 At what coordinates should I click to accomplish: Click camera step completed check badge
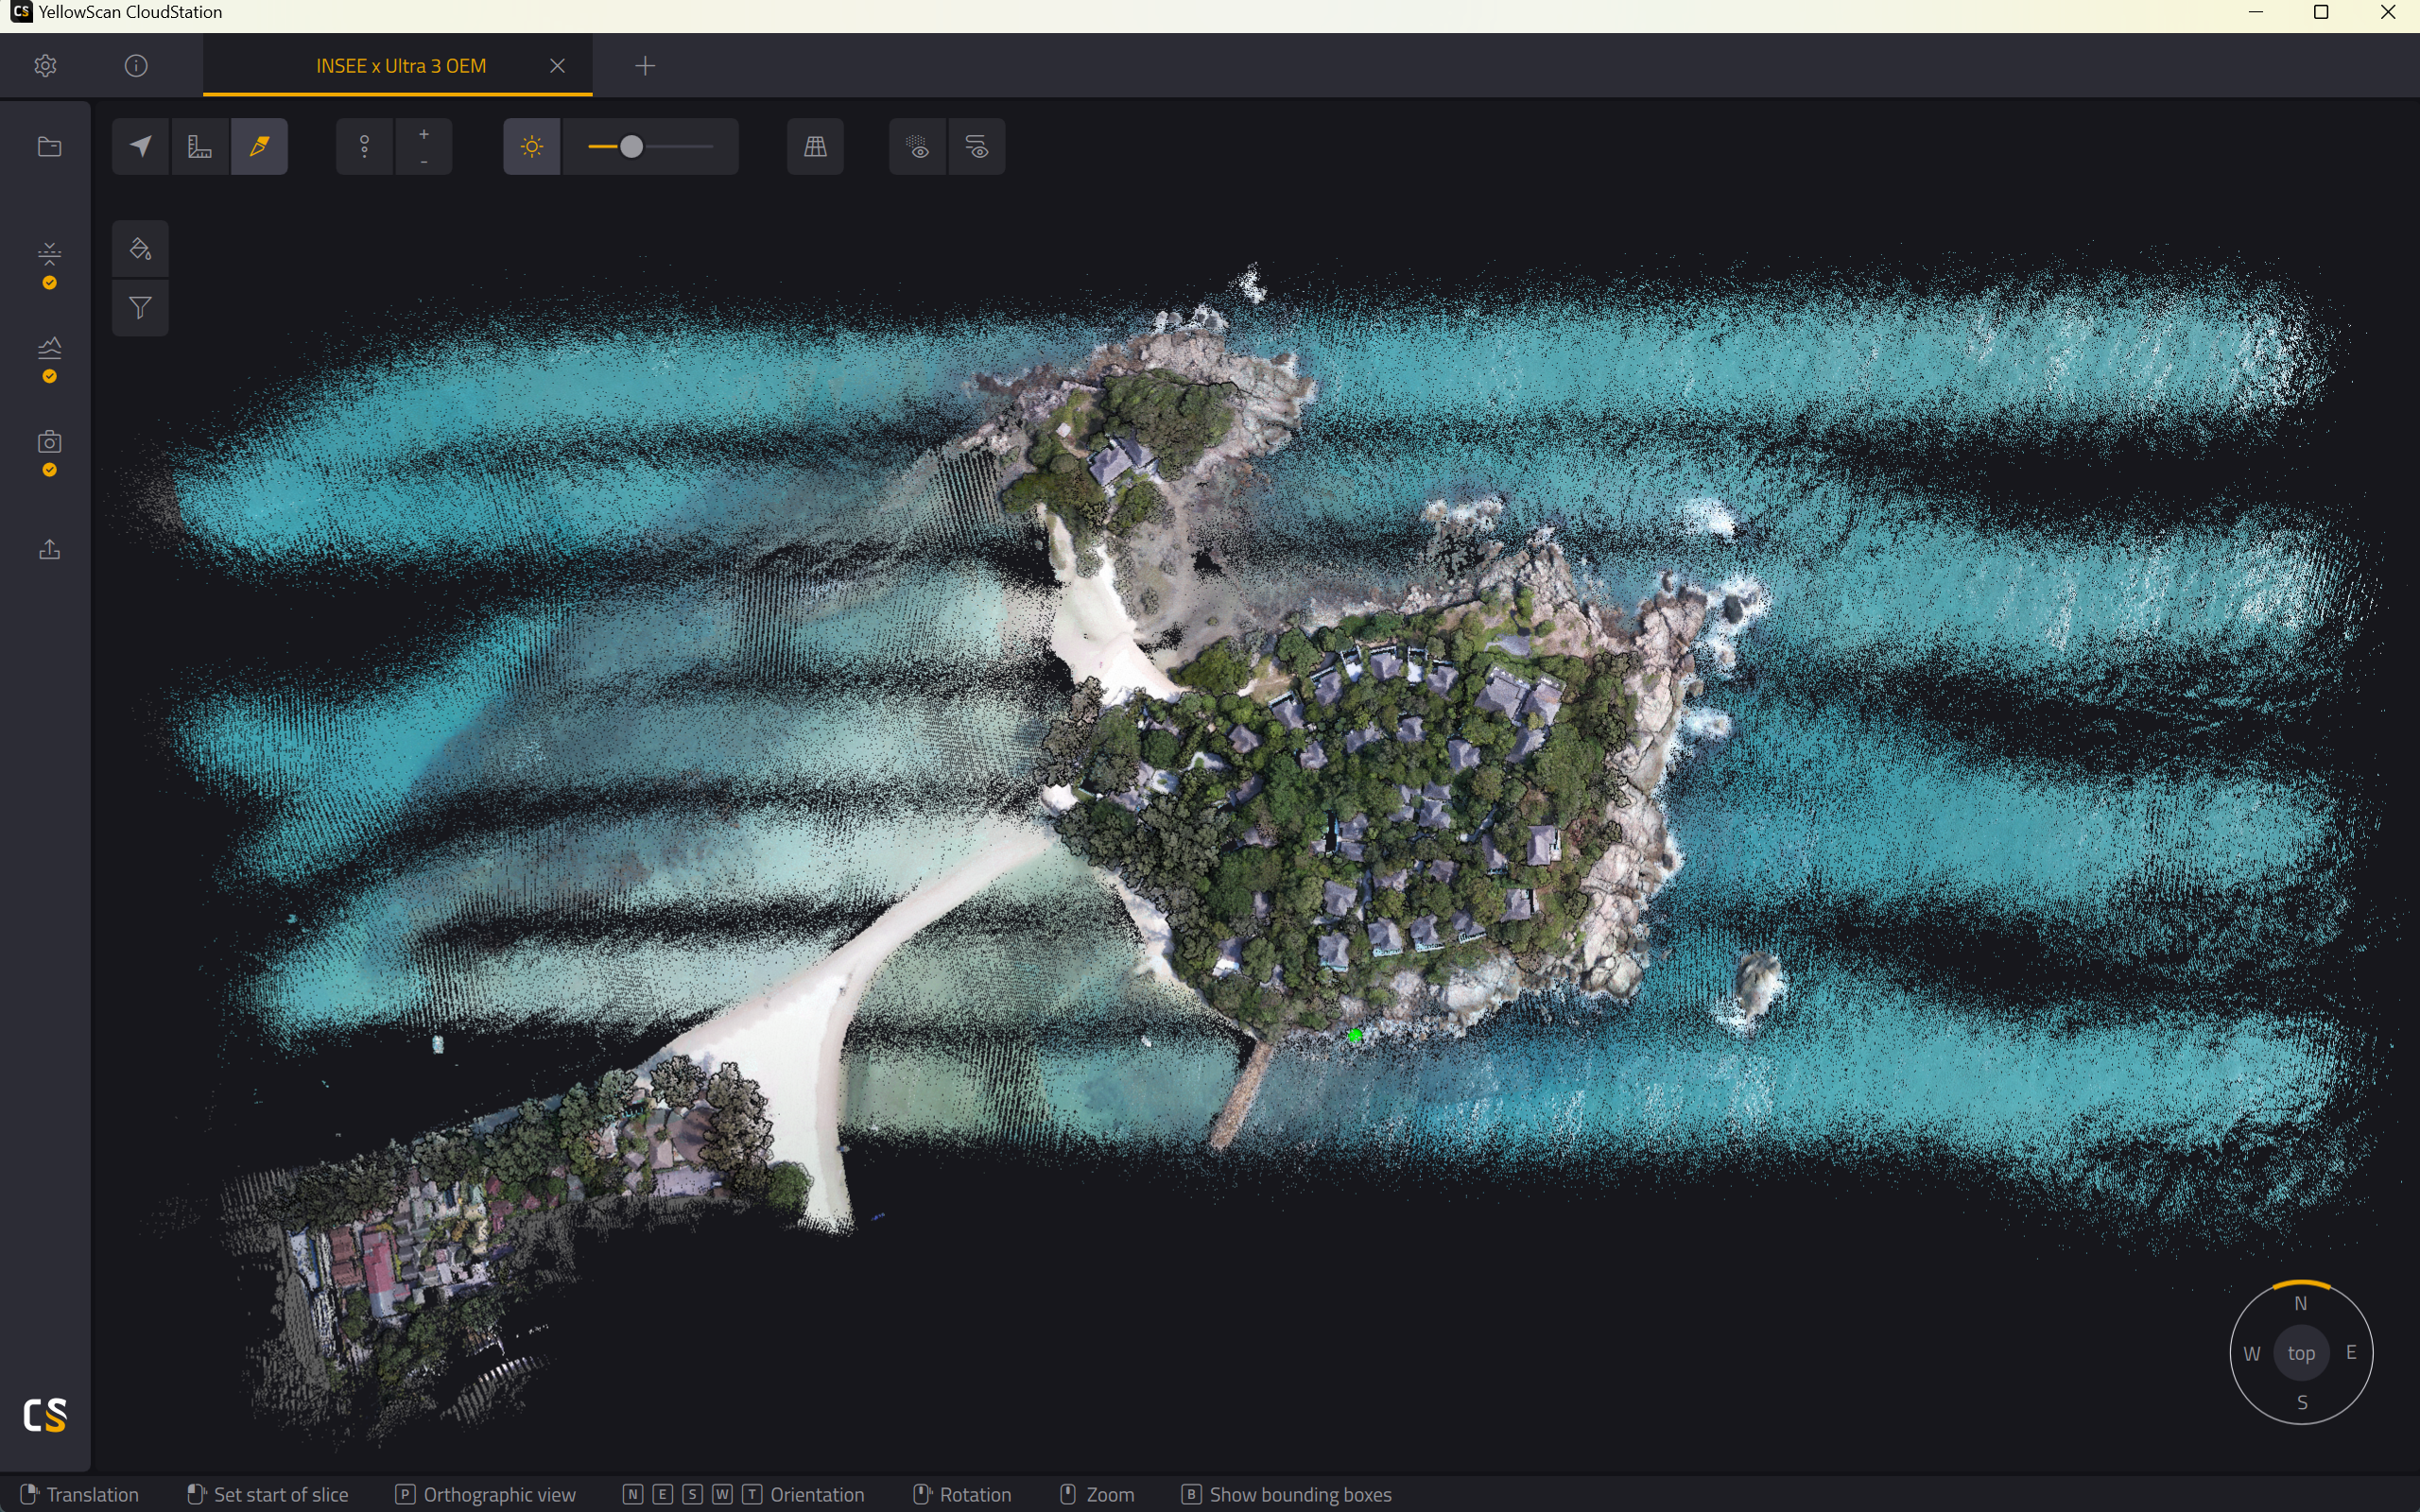click(x=49, y=470)
